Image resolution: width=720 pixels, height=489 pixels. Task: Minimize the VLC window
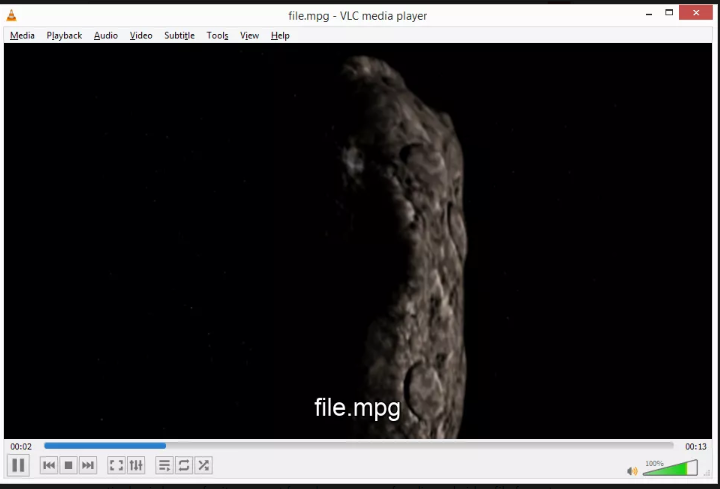tap(649, 14)
